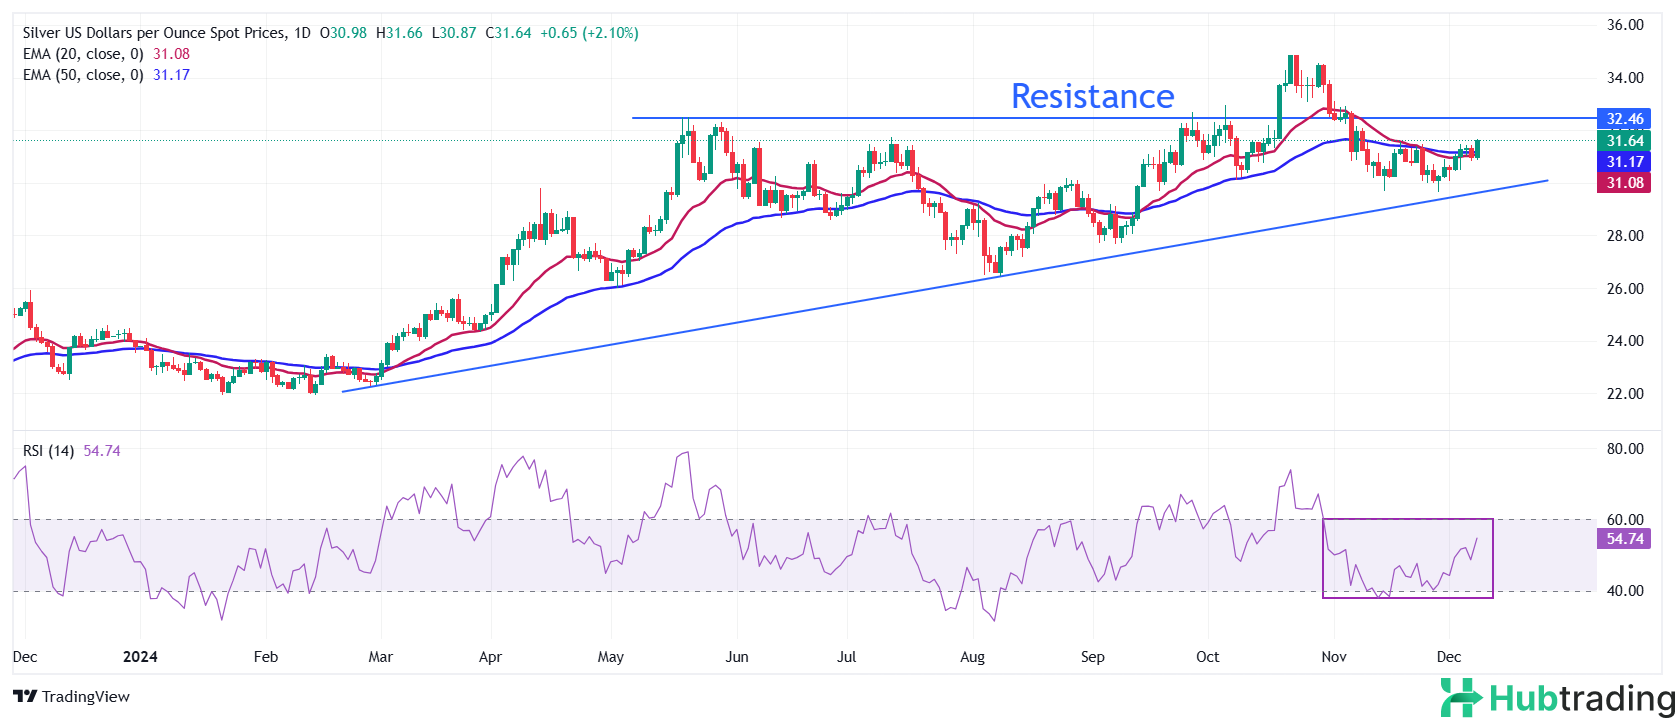
Task: Select the RSI (14) indicator legend
Action: [48, 451]
